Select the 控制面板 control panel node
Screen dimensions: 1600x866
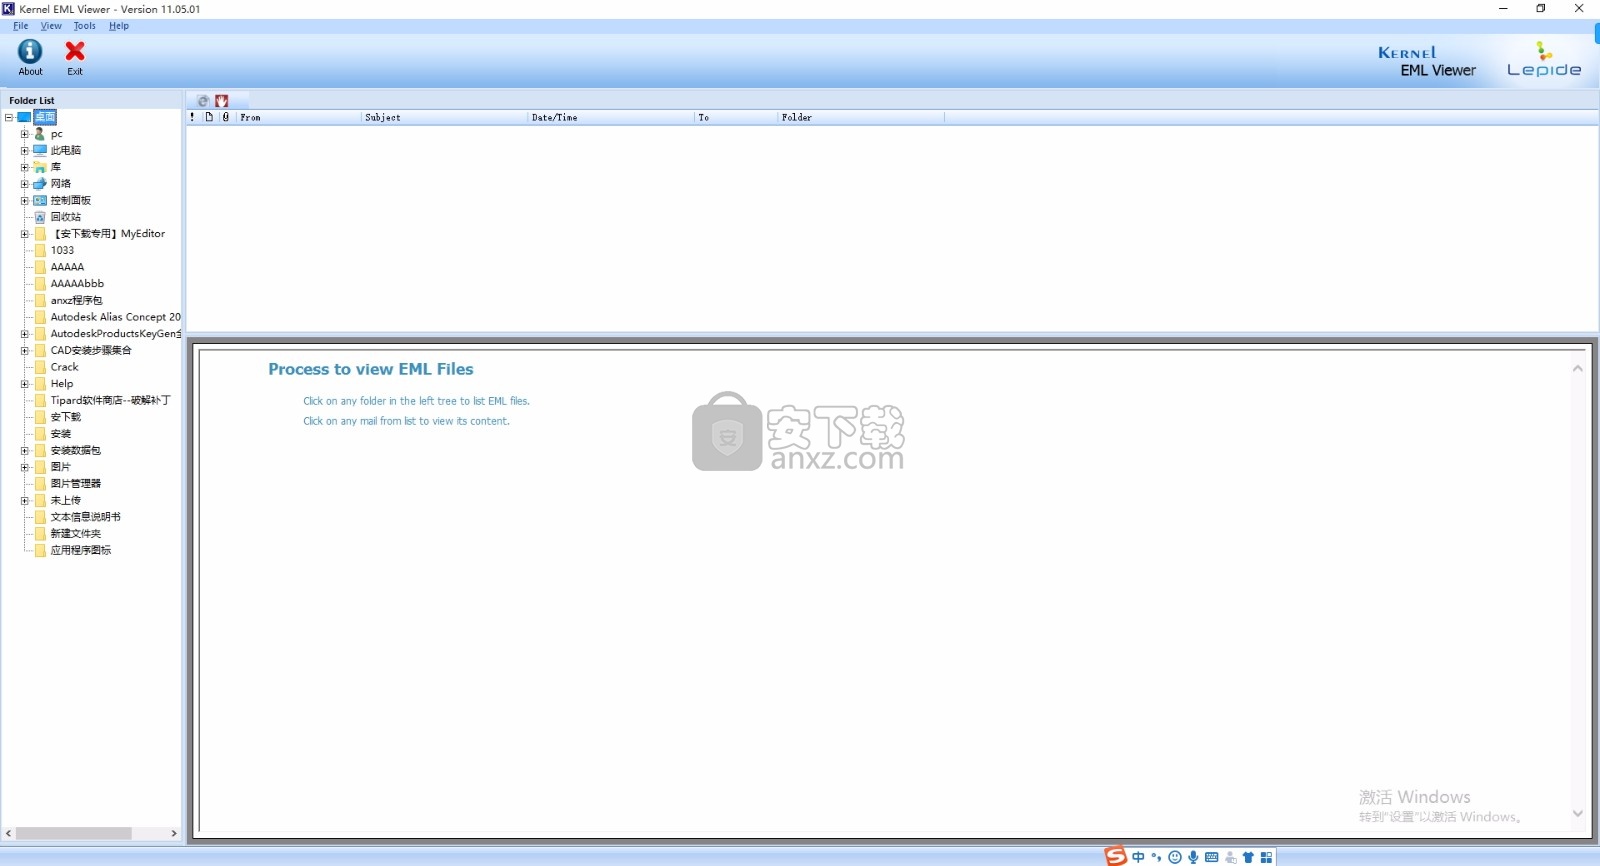[x=71, y=200]
